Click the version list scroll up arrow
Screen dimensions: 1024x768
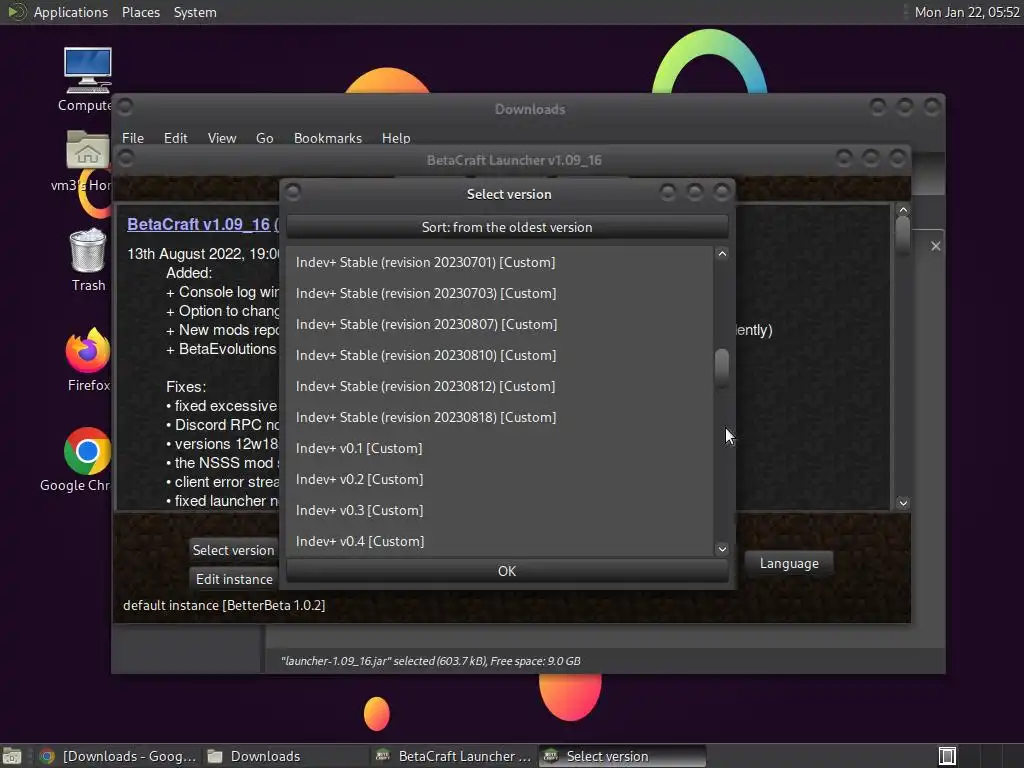(722, 253)
